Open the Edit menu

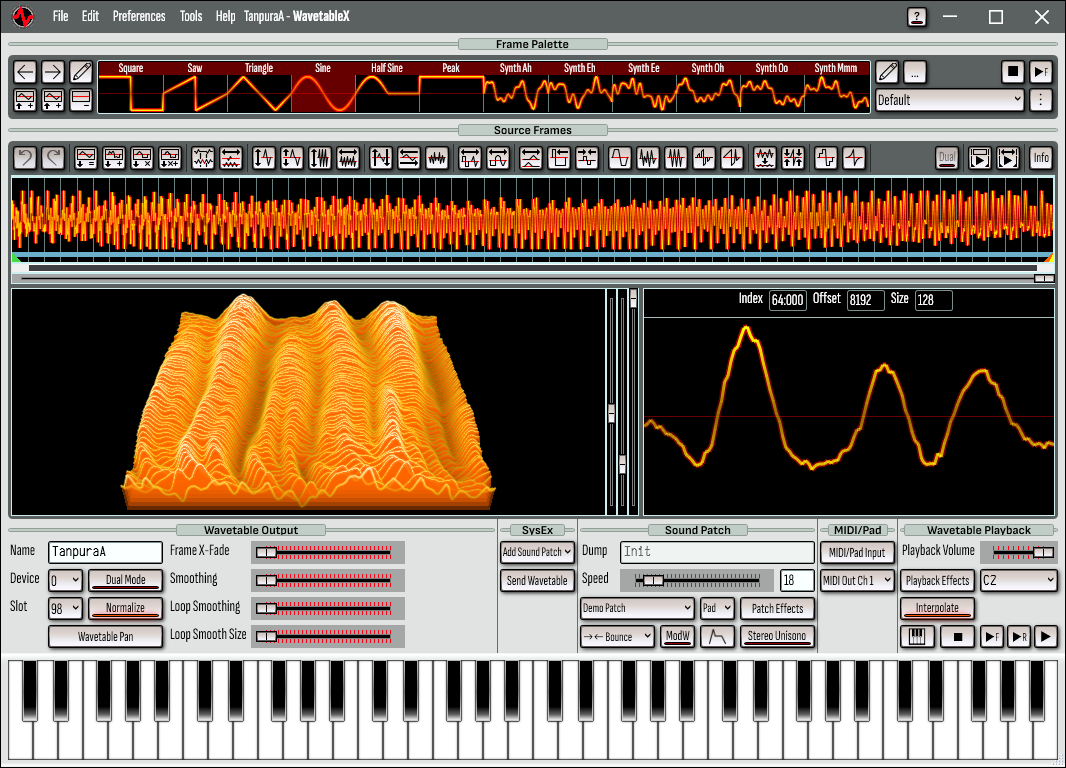point(90,16)
